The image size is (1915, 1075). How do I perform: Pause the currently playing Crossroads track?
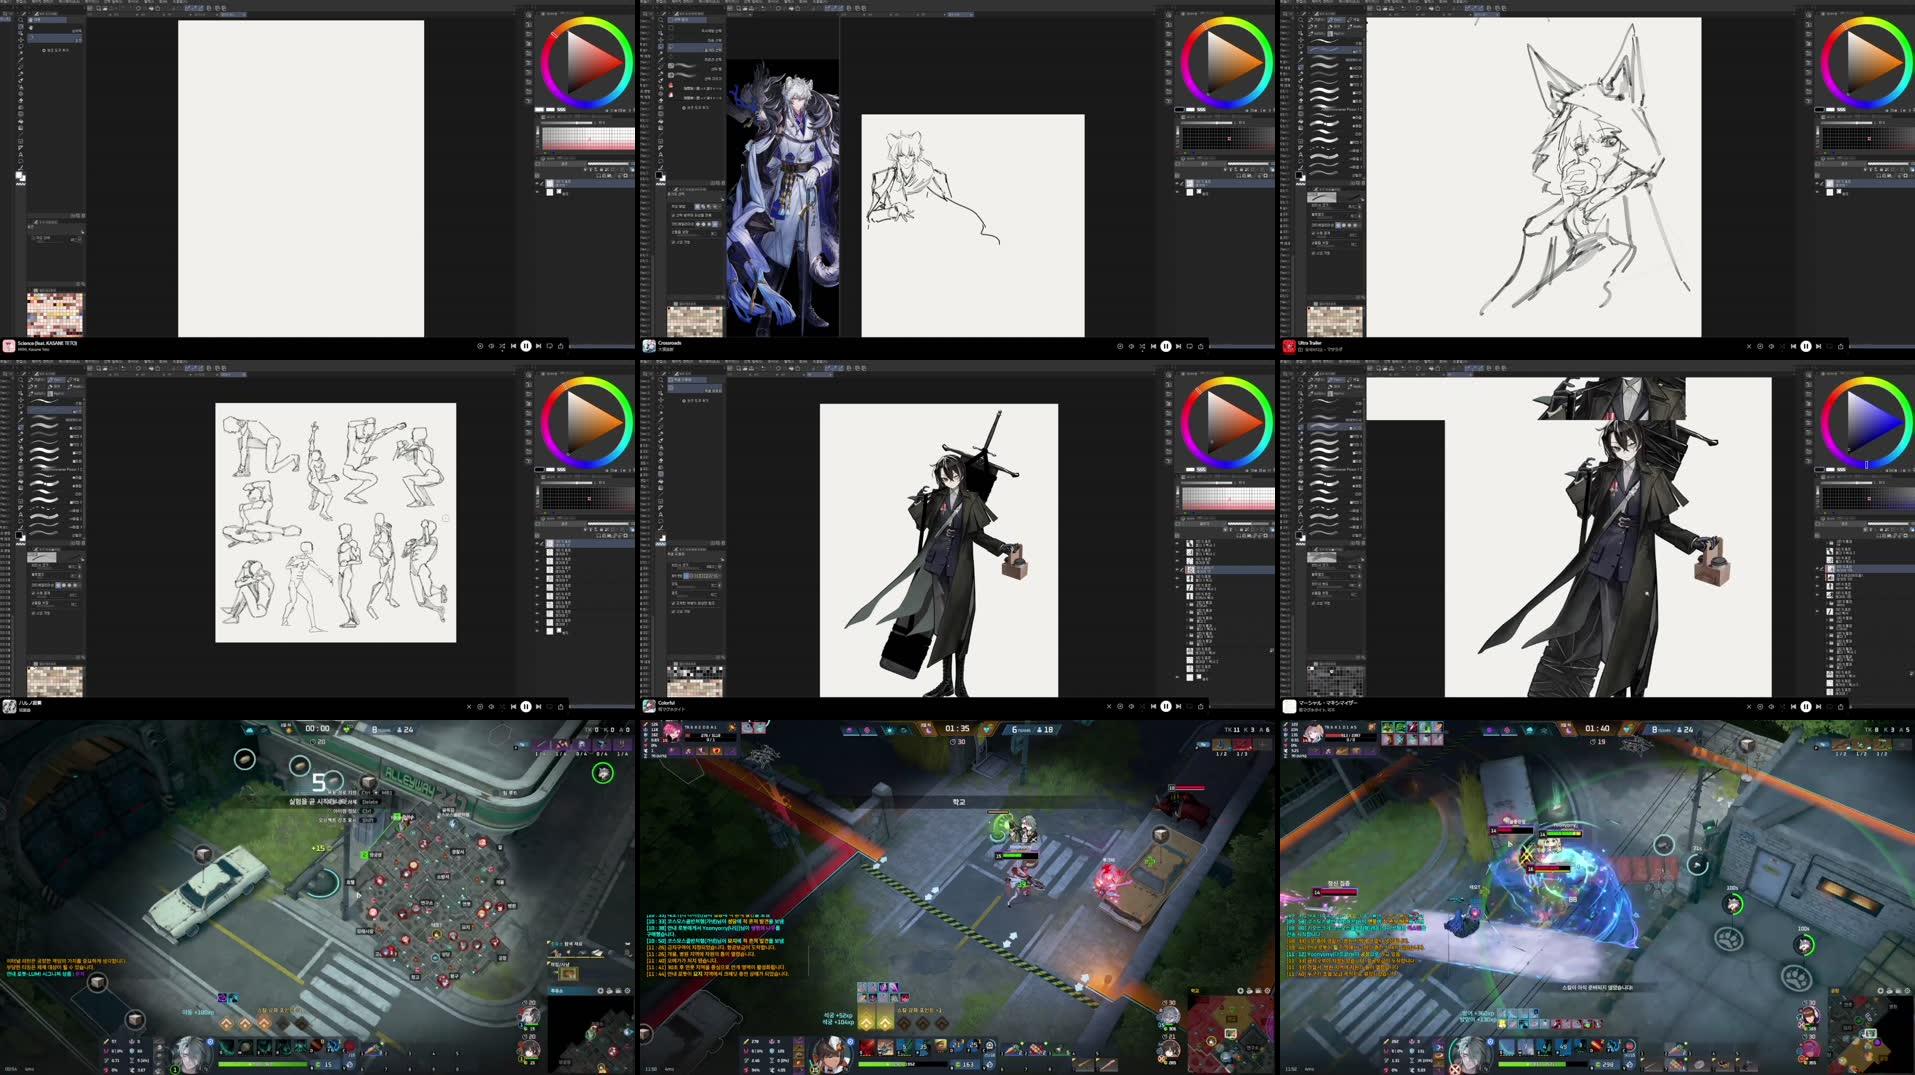click(x=1165, y=346)
